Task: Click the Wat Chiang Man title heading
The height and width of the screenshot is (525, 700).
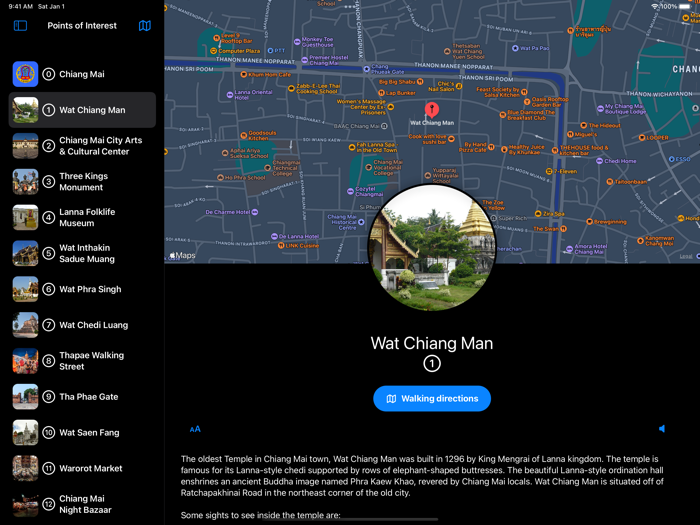Action: click(432, 343)
